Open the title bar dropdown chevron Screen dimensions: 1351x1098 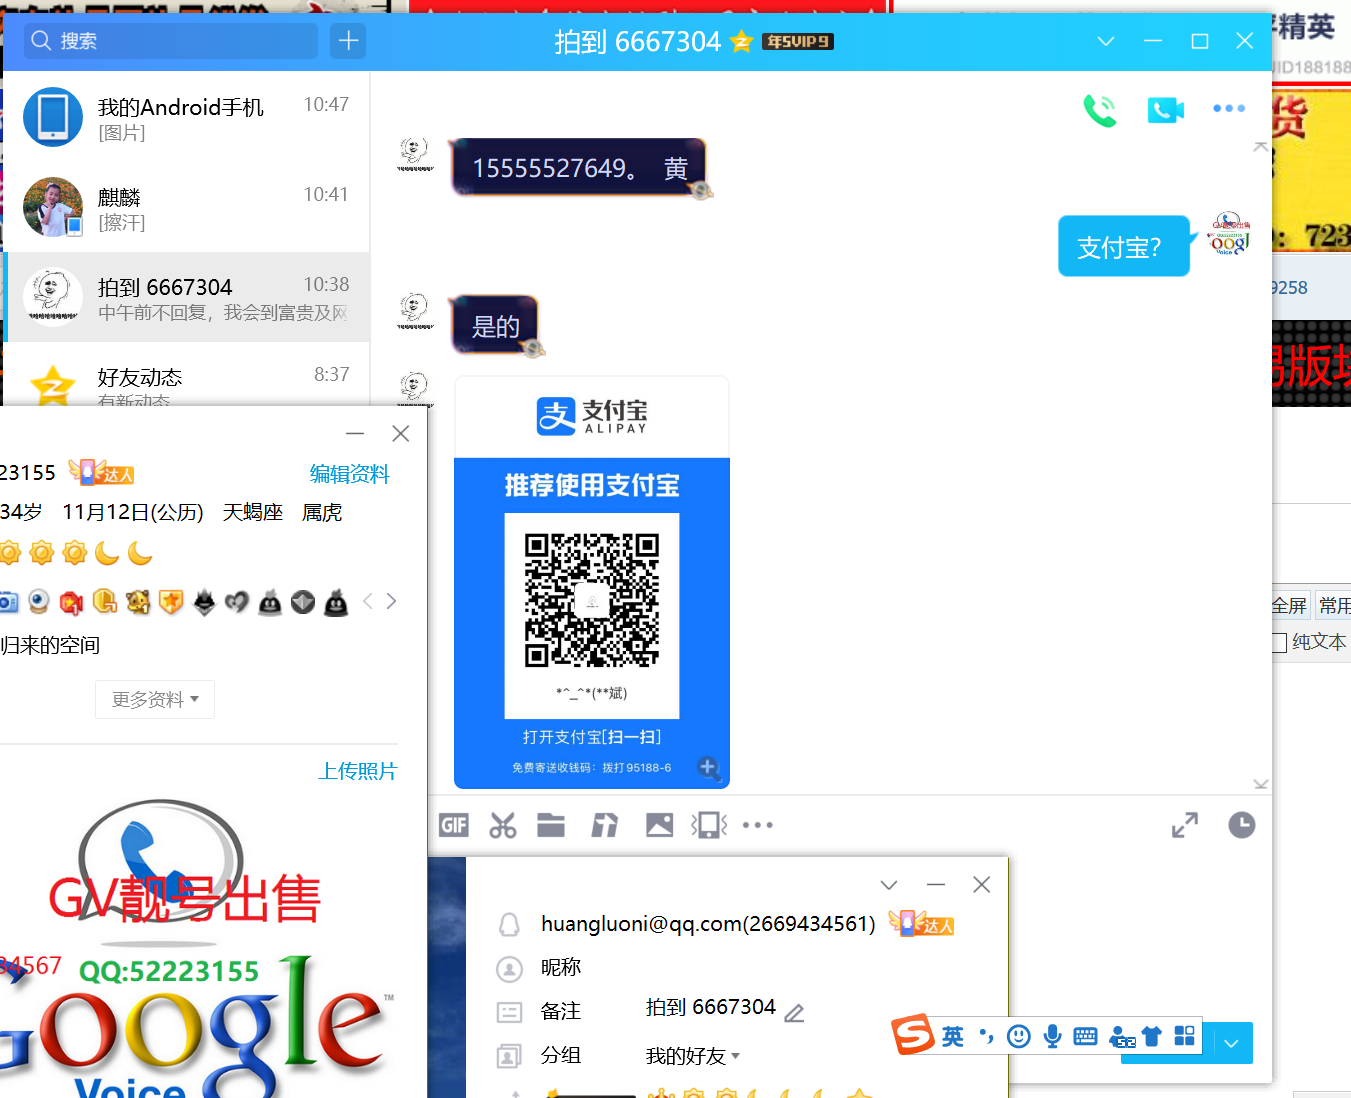click(1105, 41)
